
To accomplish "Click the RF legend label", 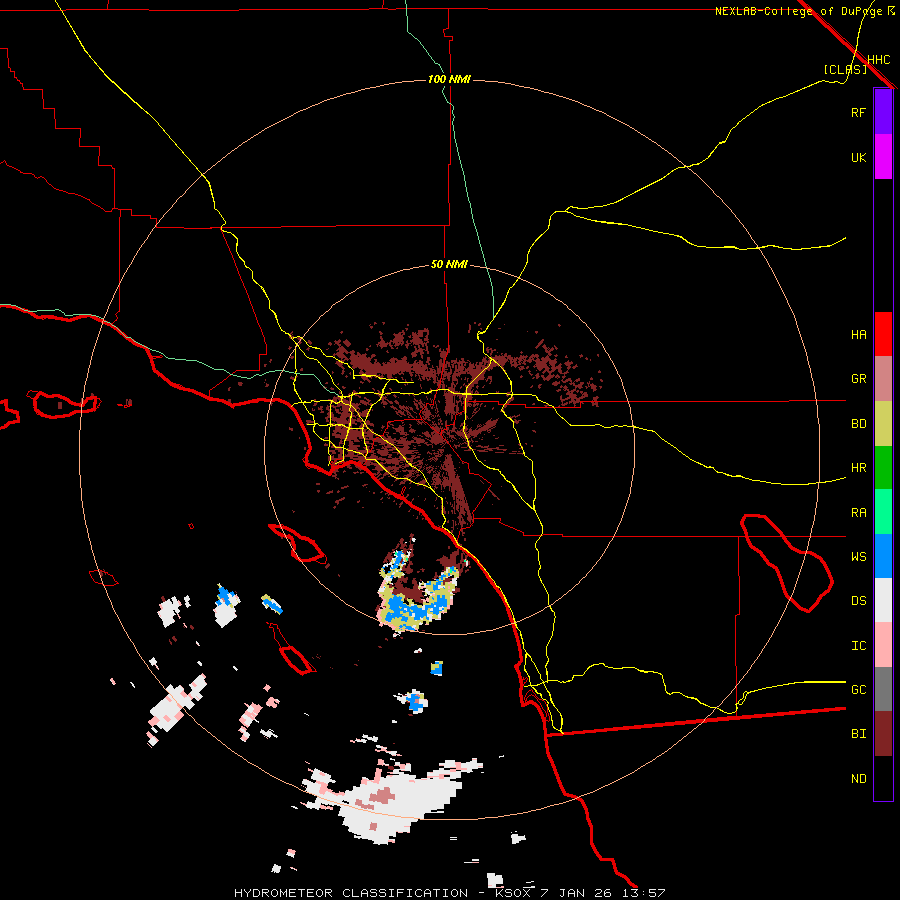I will 858,112.
